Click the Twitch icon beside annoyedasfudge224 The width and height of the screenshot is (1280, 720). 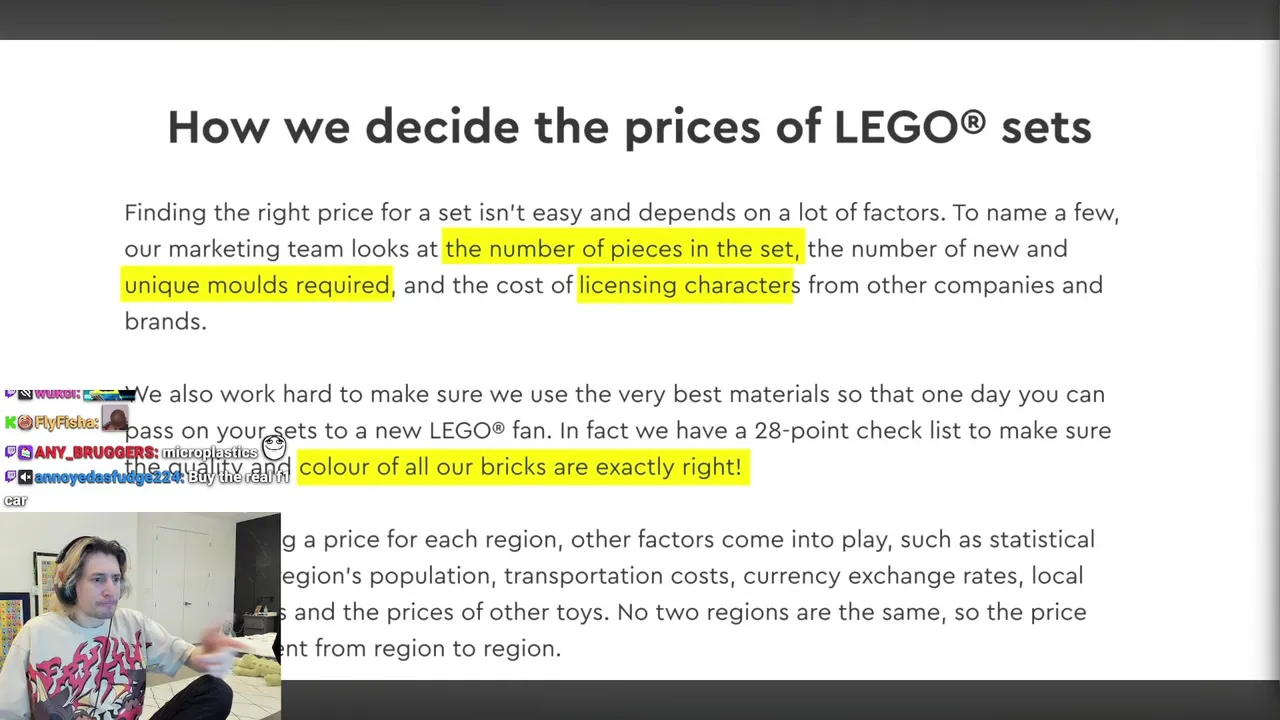(x=10, y=477)
